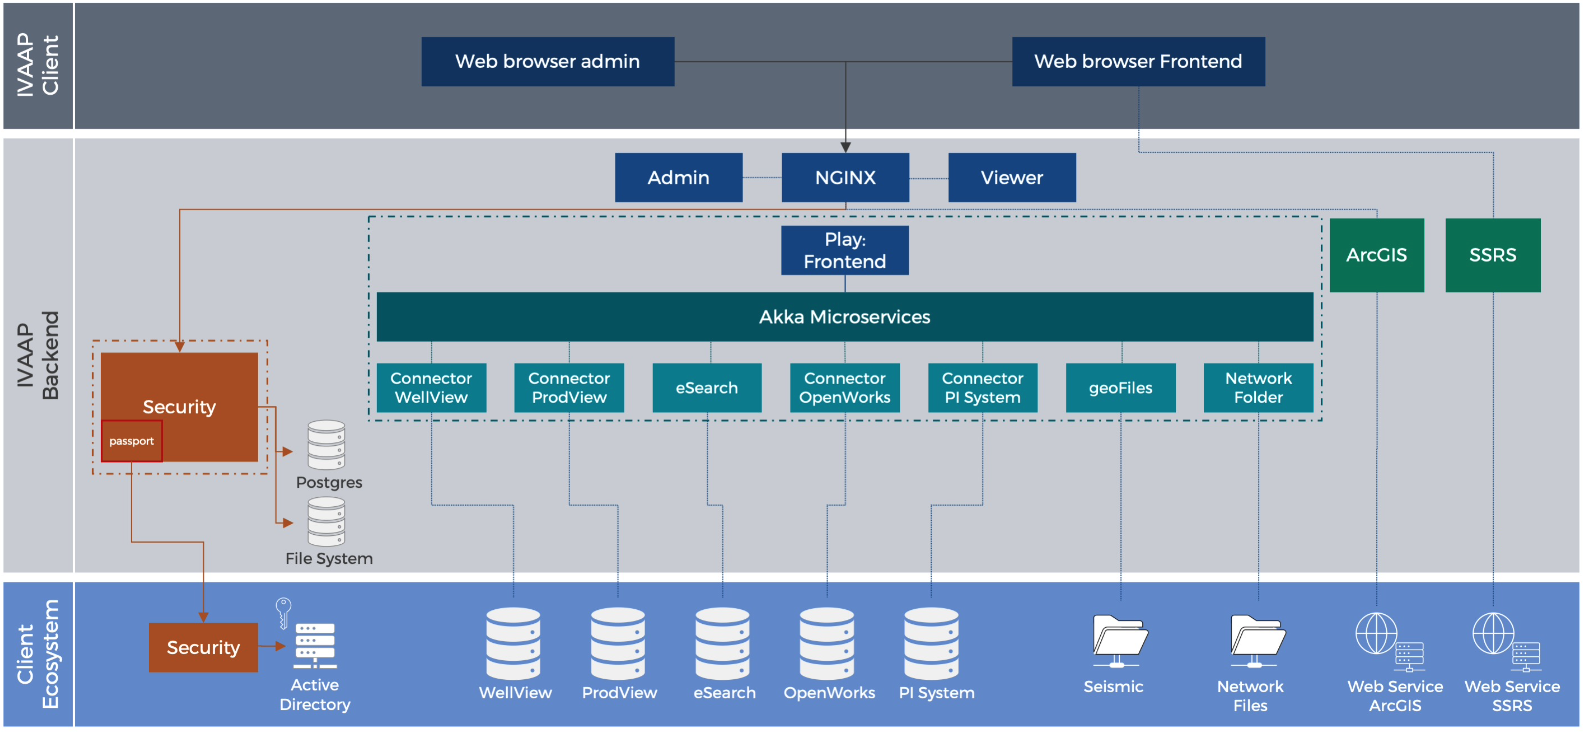The width and height of the screenshot is (1583, 732).
Task: Select the OpenWorks database cylinder icon
Action: [827, 643]
